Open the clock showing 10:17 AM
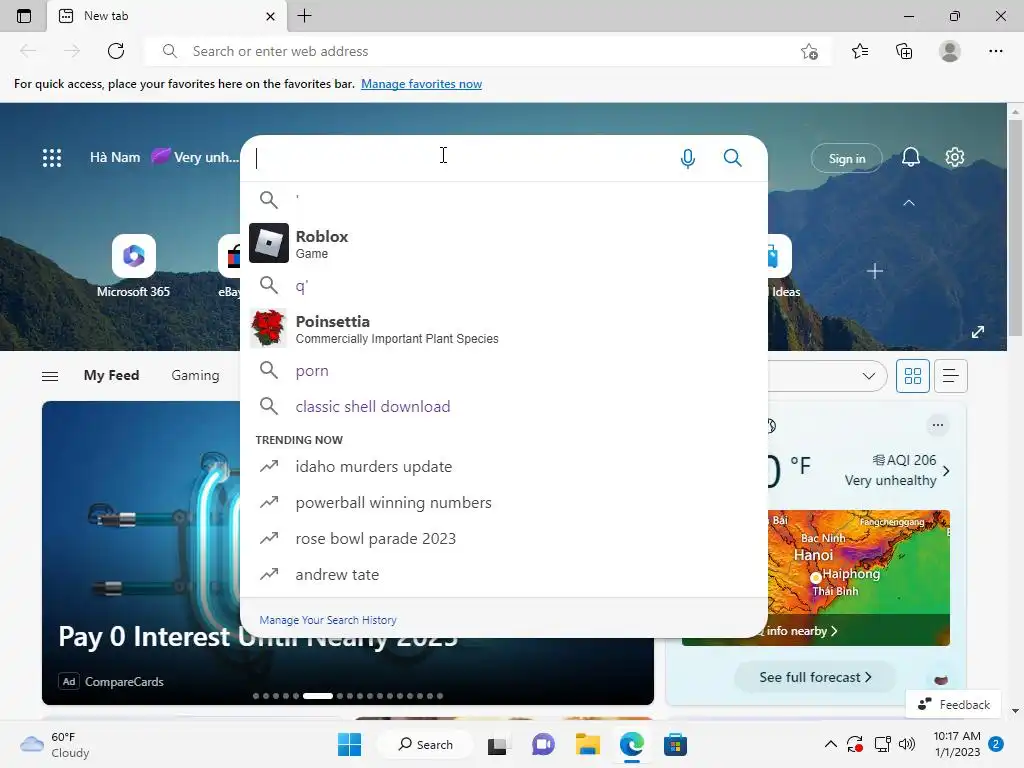Image resolution: width=1024 pixels, height=768 pixels. [x=957, y=744]
